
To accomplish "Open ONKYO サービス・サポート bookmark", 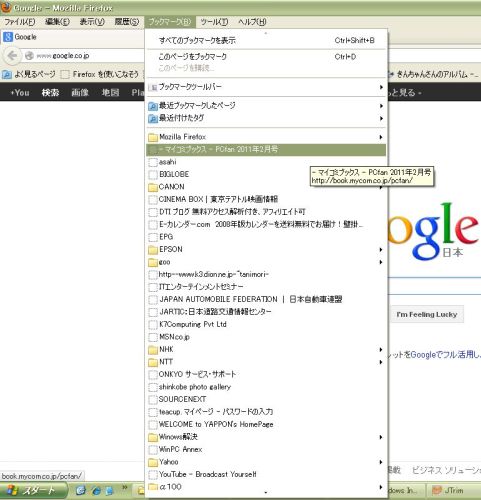I will point(266,374).
